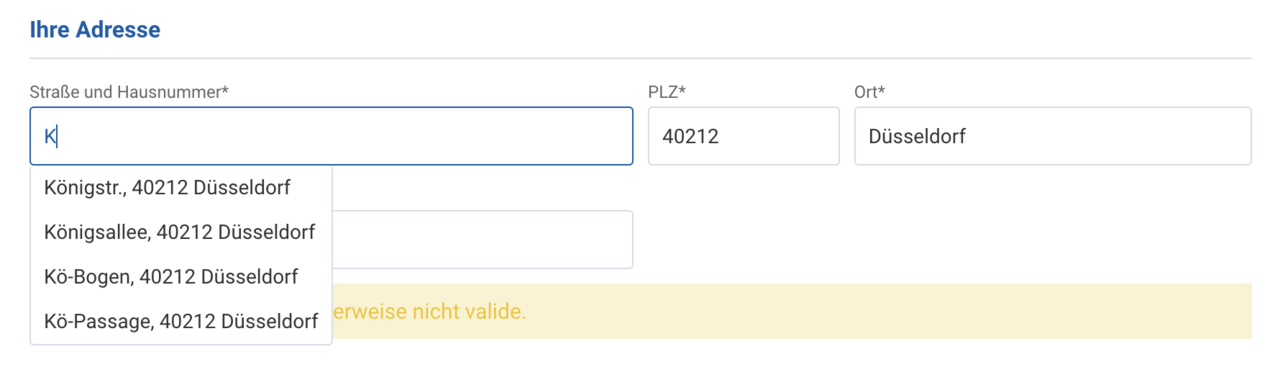The height and width of the screenshot is (367, 1280).
Task: Choose the Kö-Passage, 40212 Düsseldorf entry
Action: click(181, 322)
